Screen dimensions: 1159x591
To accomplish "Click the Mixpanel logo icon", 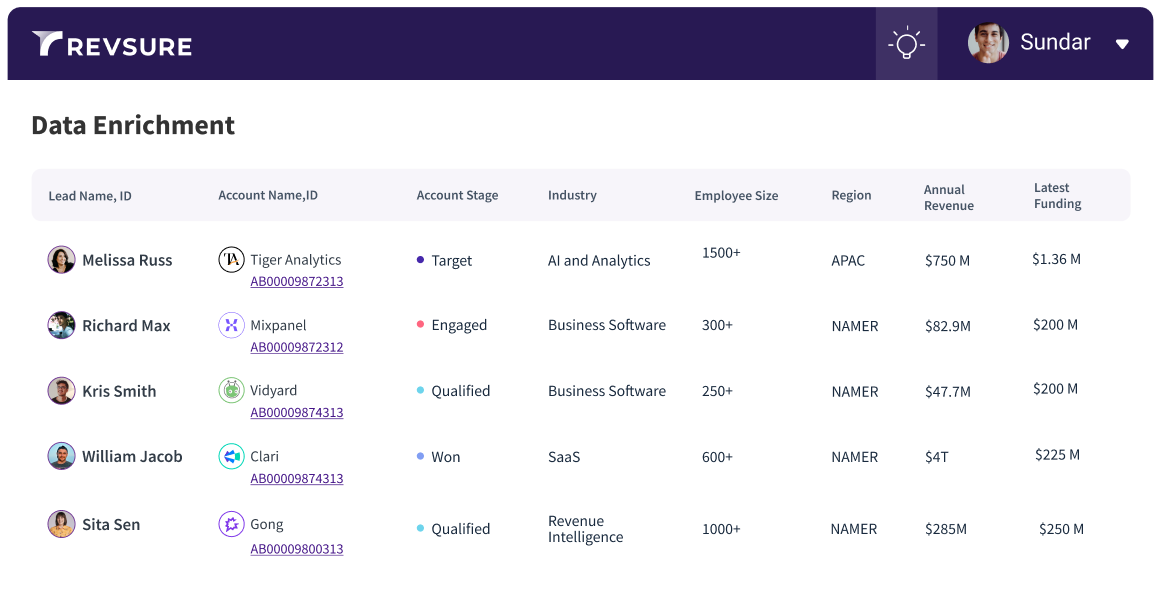I will coord(231,325).
